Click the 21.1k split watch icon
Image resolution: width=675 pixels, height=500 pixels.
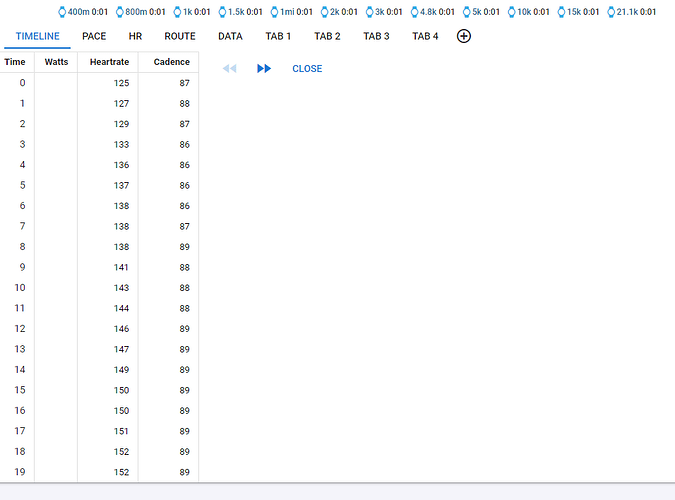point(610,12)
